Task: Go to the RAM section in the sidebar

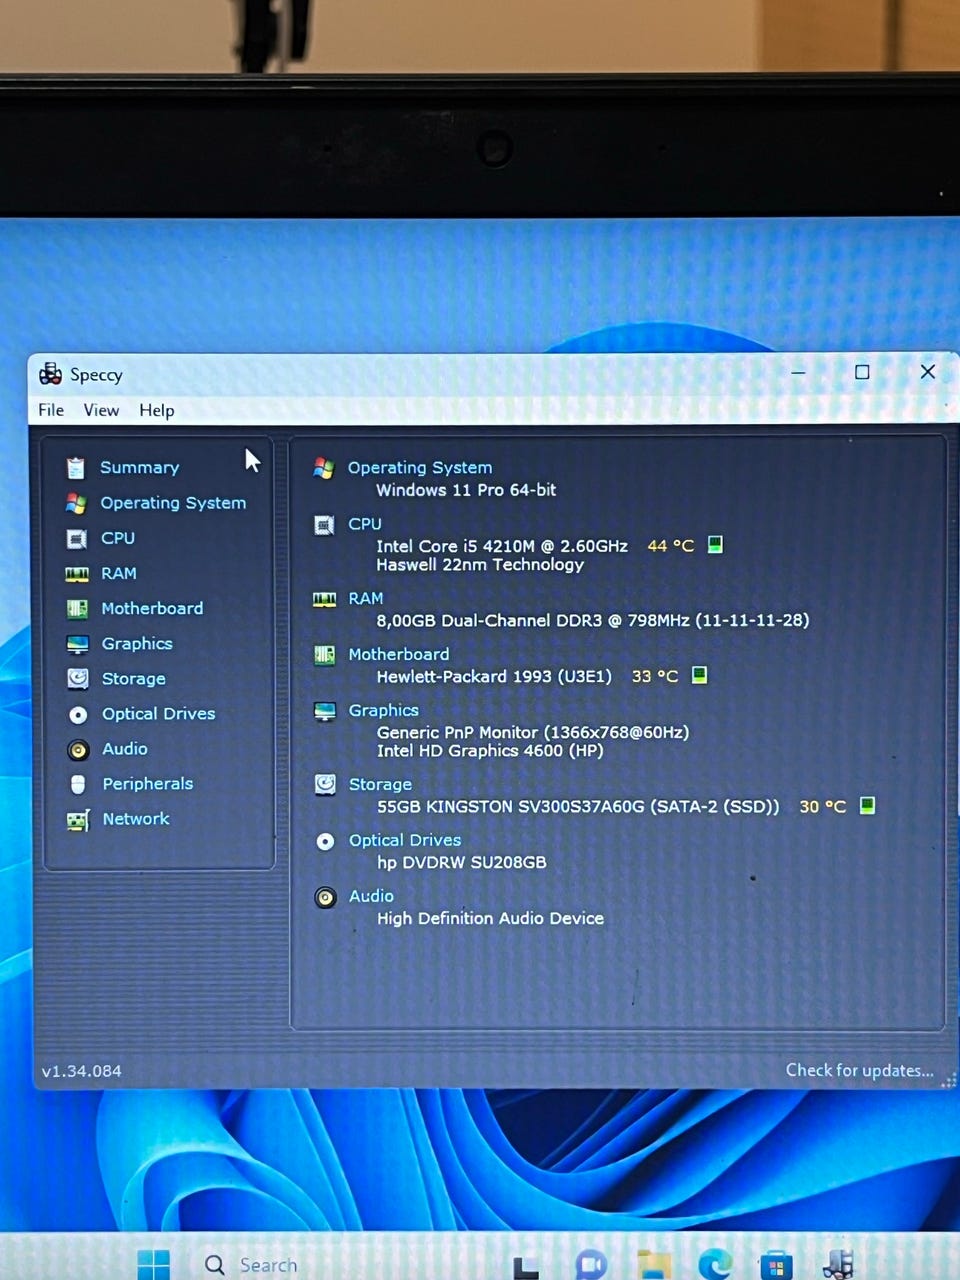Action: click(x=119, y=573)
